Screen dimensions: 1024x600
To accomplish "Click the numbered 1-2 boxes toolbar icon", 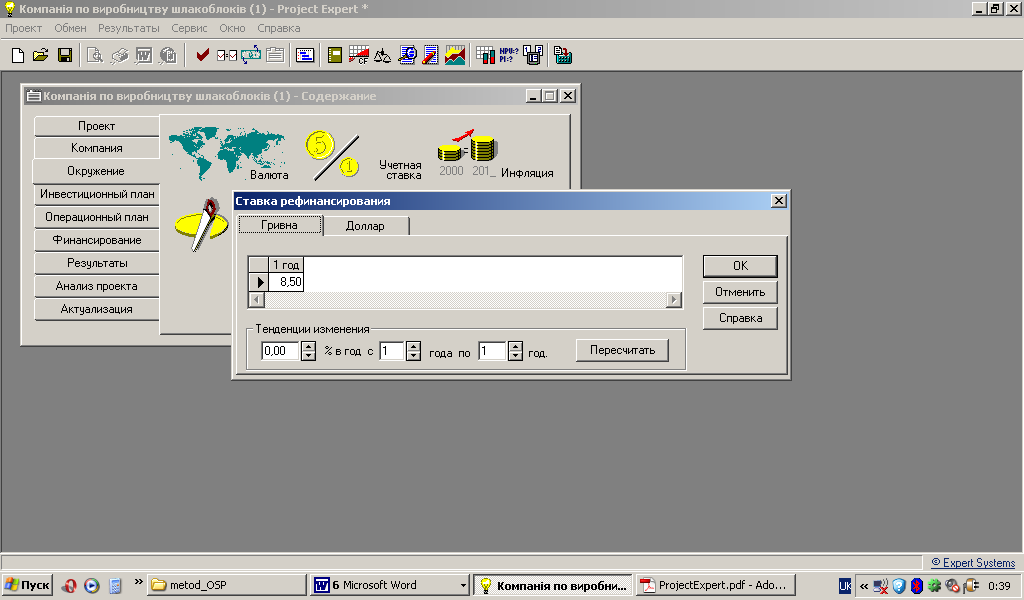I will (x=533, y=55).
